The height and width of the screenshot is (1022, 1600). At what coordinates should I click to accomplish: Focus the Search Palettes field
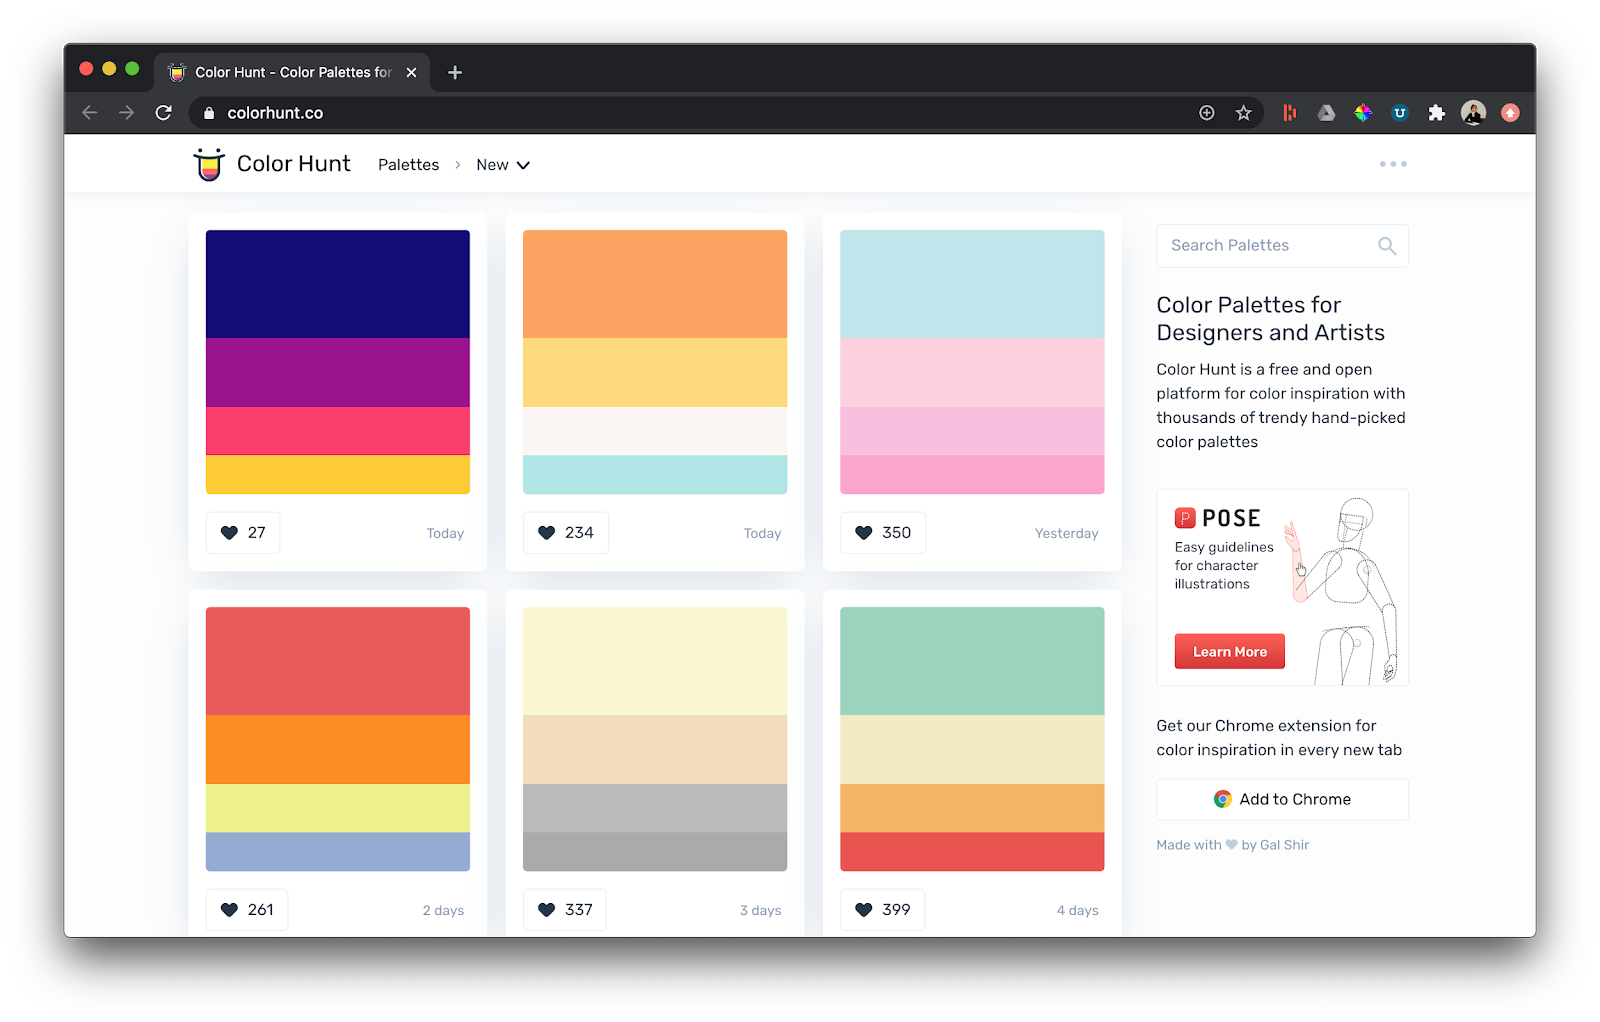(1282, 246)
